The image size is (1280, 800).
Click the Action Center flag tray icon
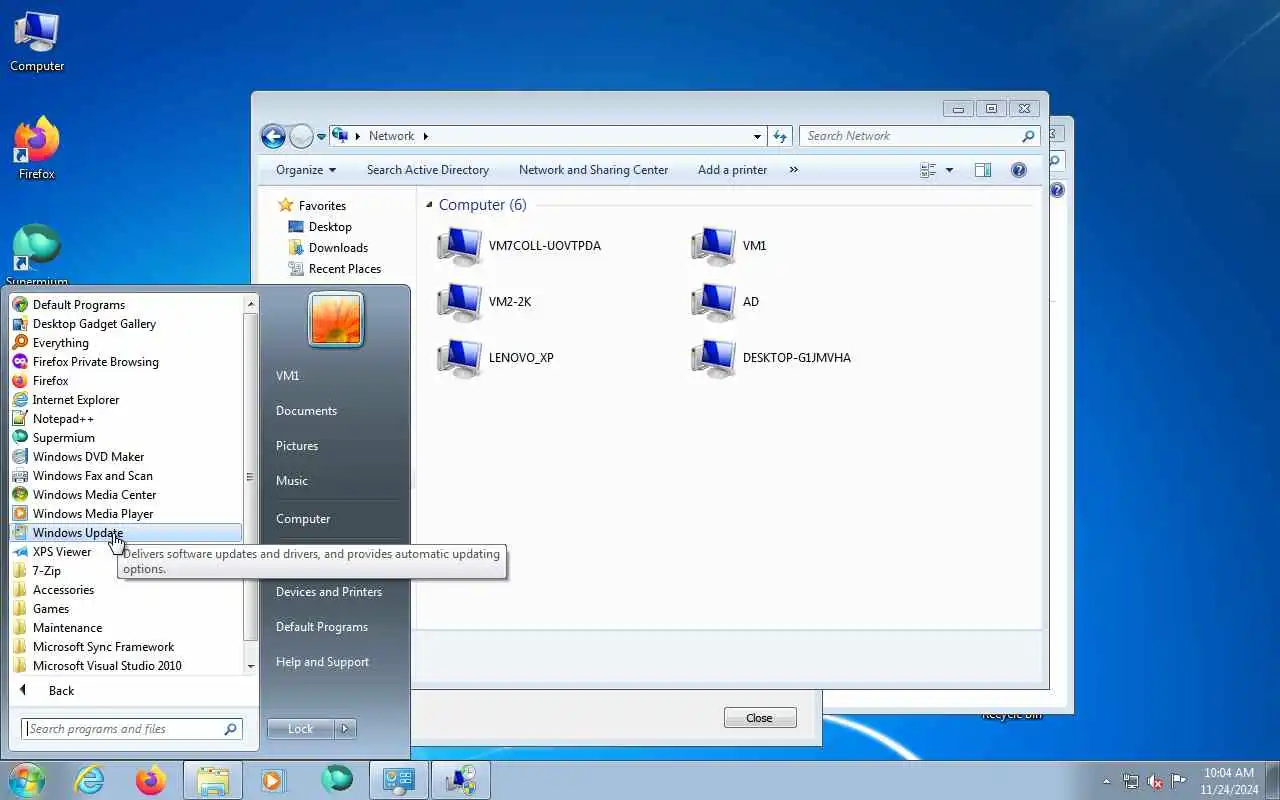(1179, 781)
